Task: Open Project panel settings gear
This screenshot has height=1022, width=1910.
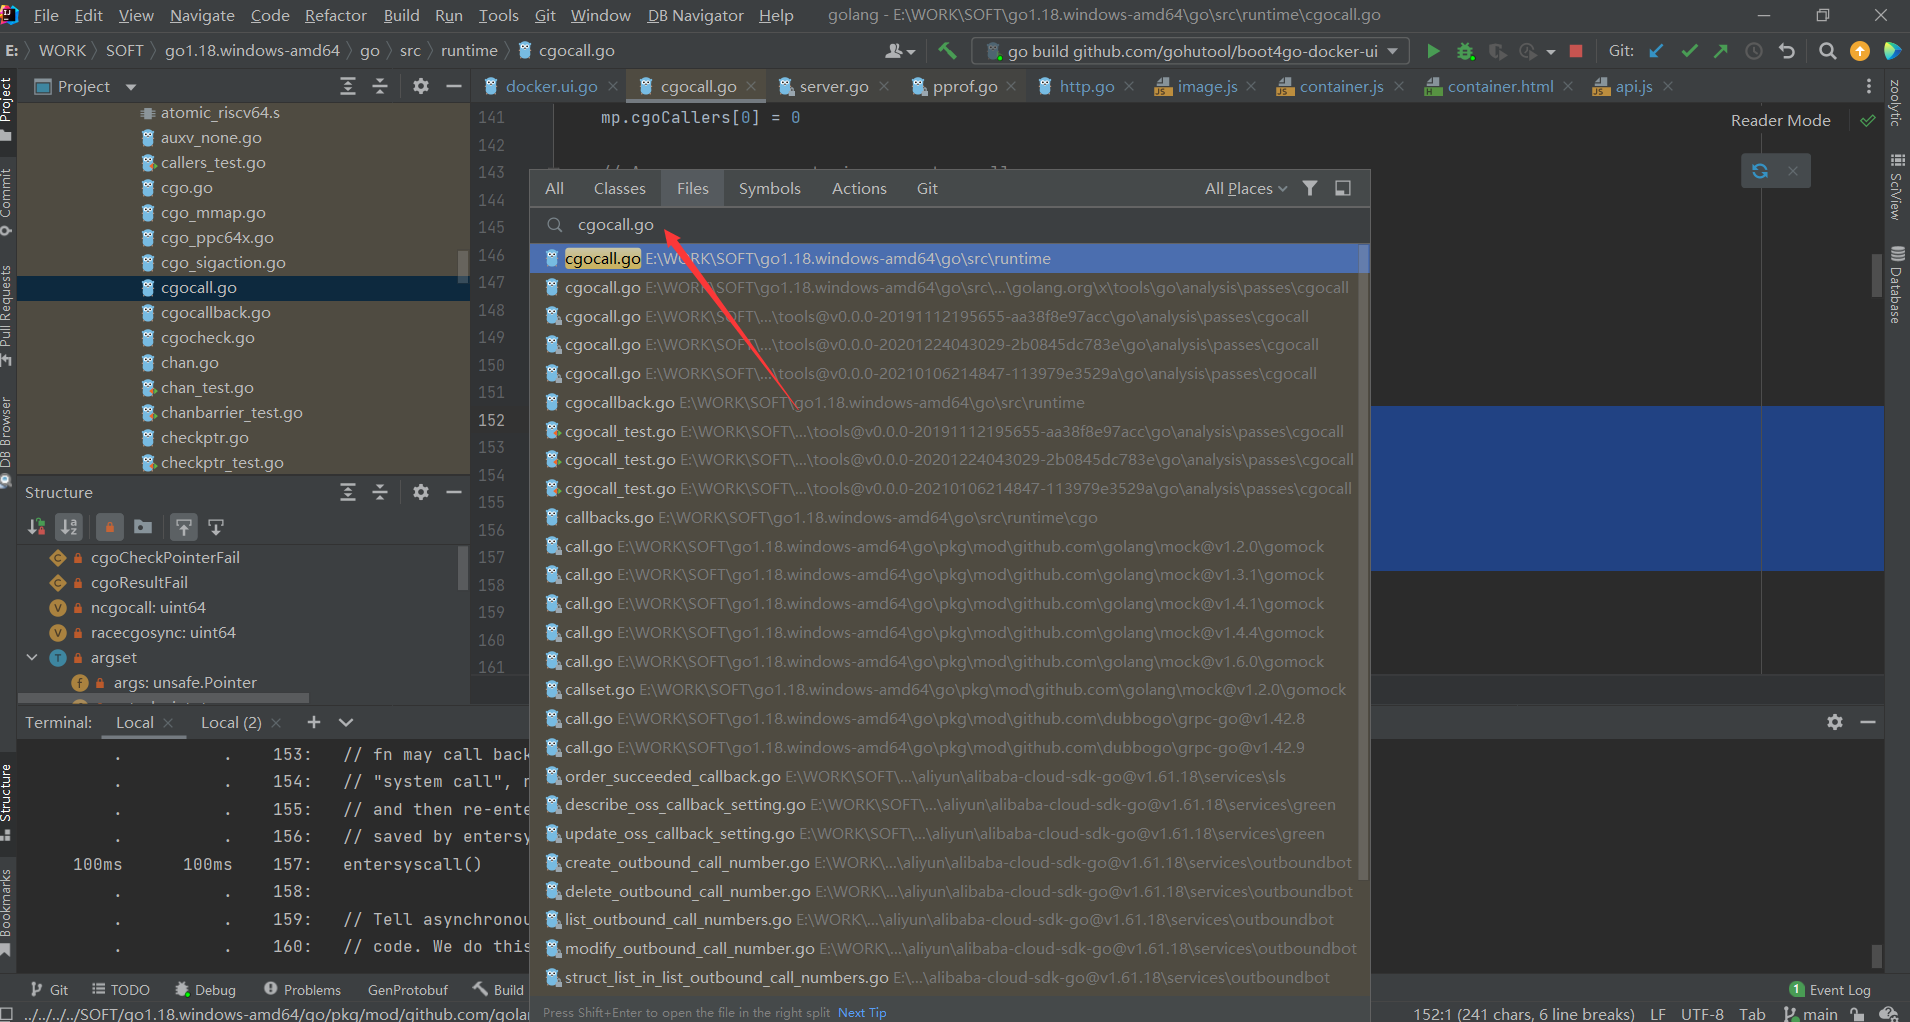Action: tap(421, 87)
